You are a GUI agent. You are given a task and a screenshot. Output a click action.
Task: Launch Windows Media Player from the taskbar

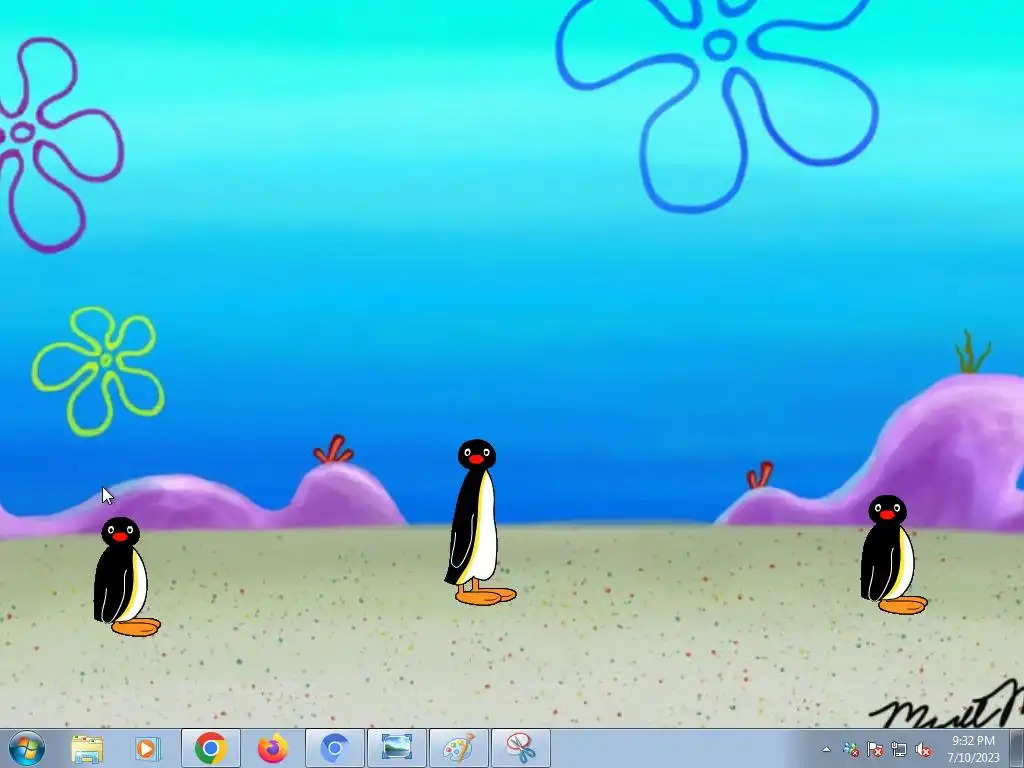[148, 748]
